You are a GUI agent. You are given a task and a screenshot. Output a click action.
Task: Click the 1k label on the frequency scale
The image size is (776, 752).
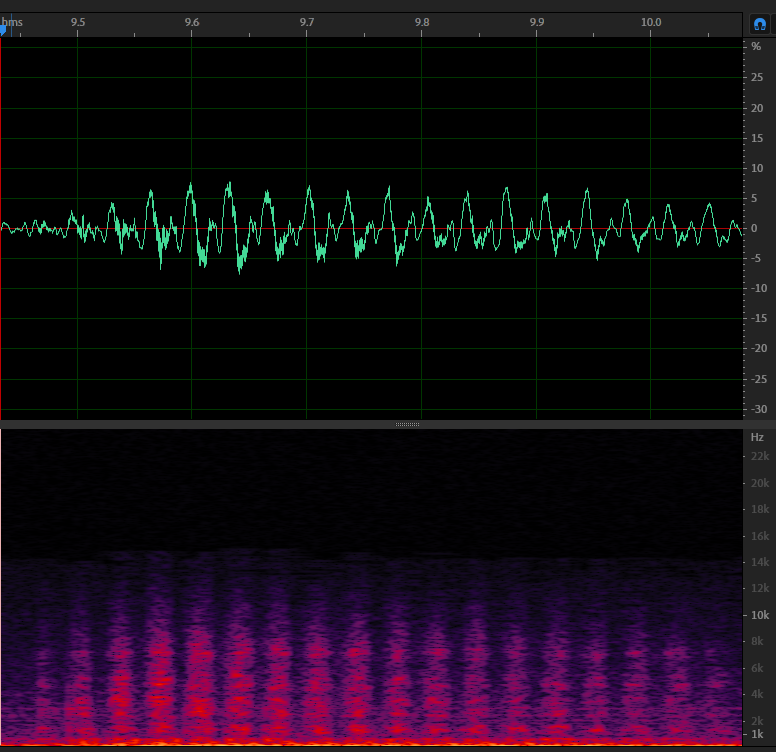757,734
